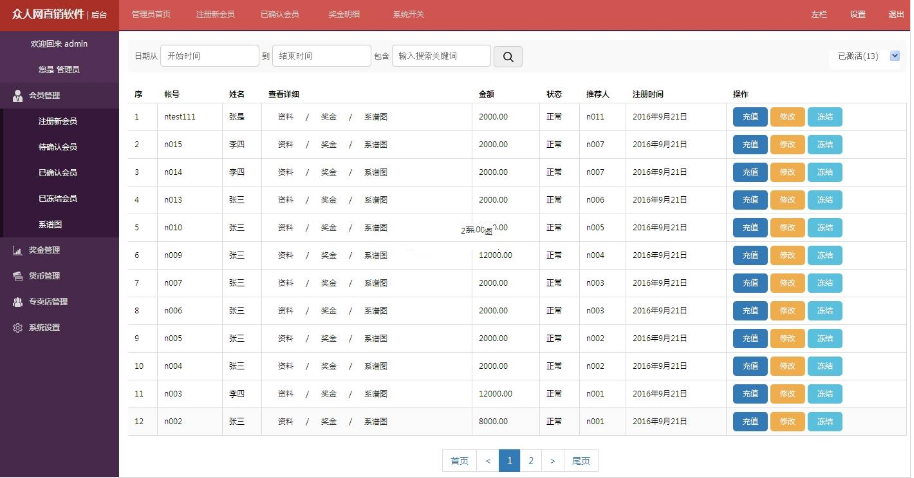The image size is (914, 478).
Task: Click 修改 button for account n015
Action: click(x=787, y=145)
